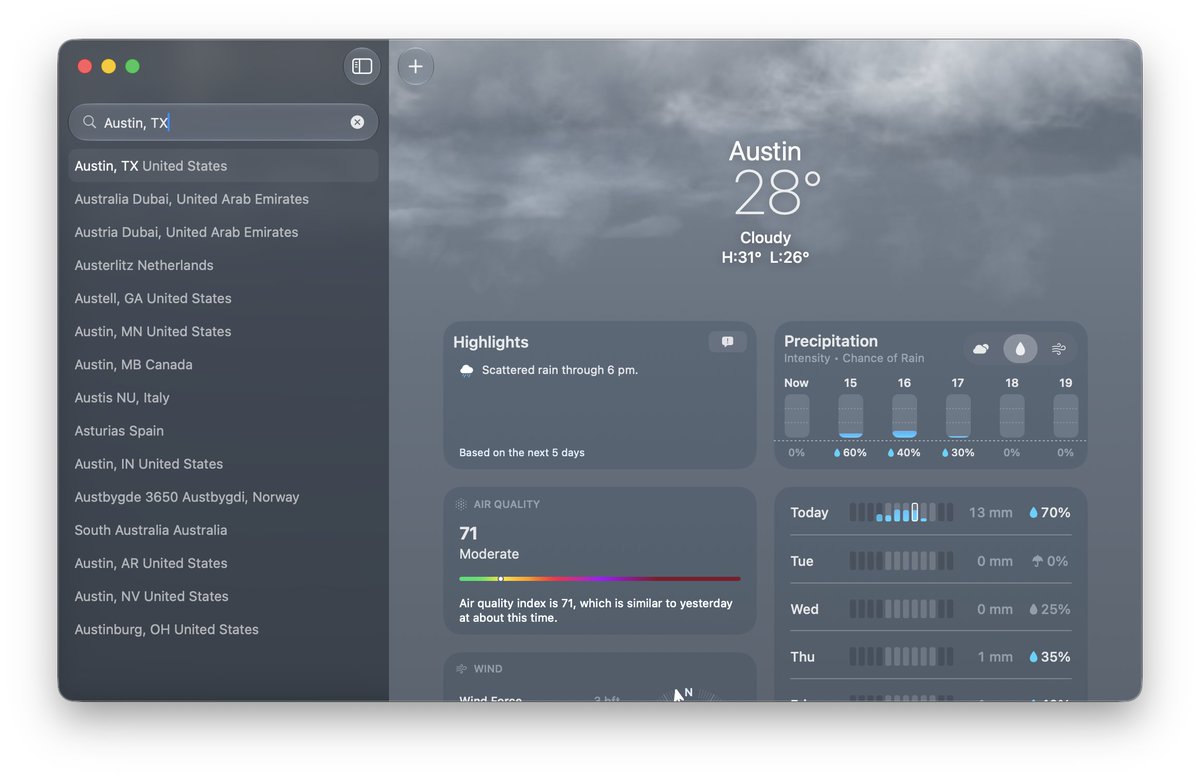This screenshot has width=1200, height=778.
Task: Select hour 19 precipitation bar
Action: [1066, 415]
